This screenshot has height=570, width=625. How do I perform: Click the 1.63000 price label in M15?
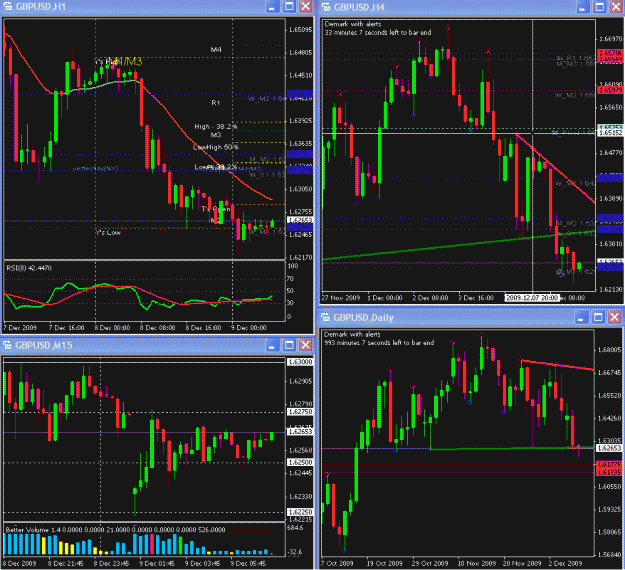tap(300, 362)
